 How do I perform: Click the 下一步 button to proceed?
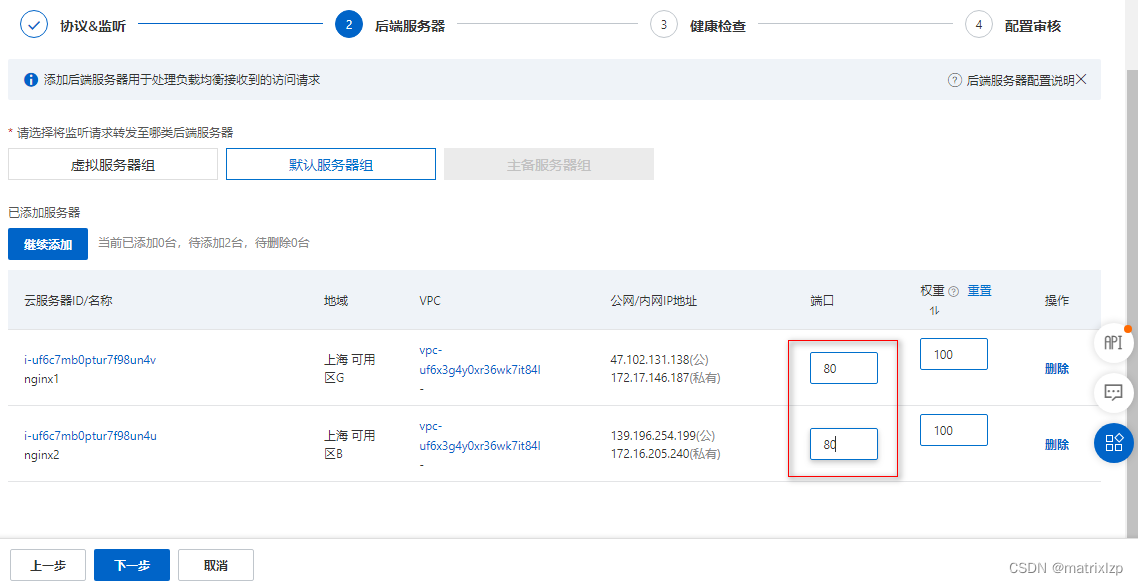pos(131,564)
